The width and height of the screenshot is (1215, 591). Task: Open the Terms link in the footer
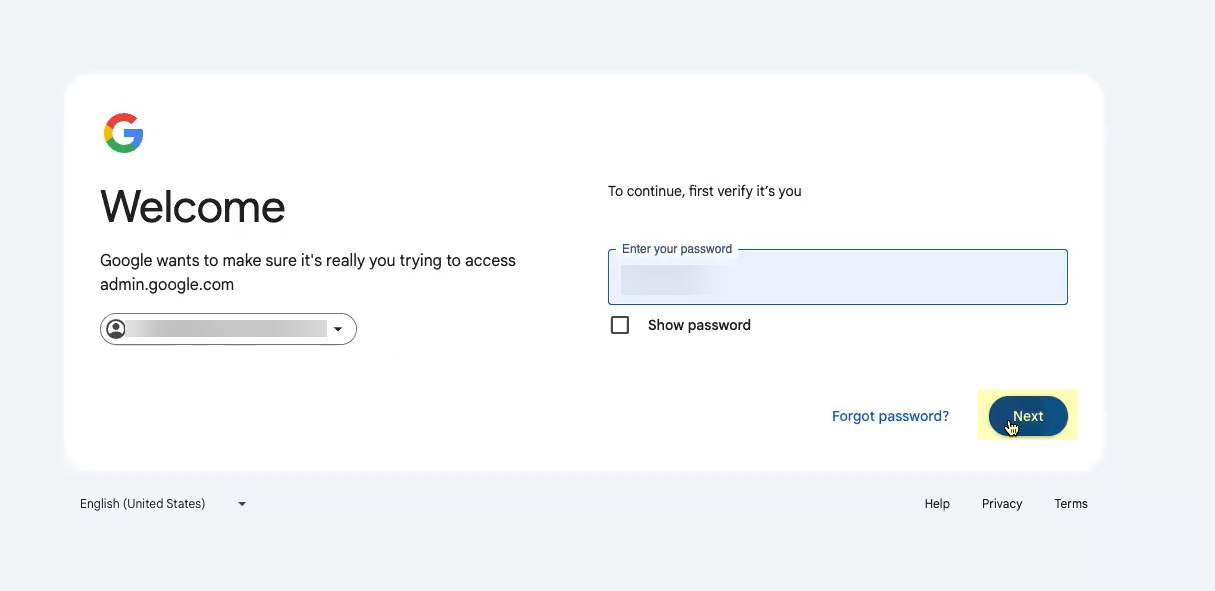tap(1071, 504)
